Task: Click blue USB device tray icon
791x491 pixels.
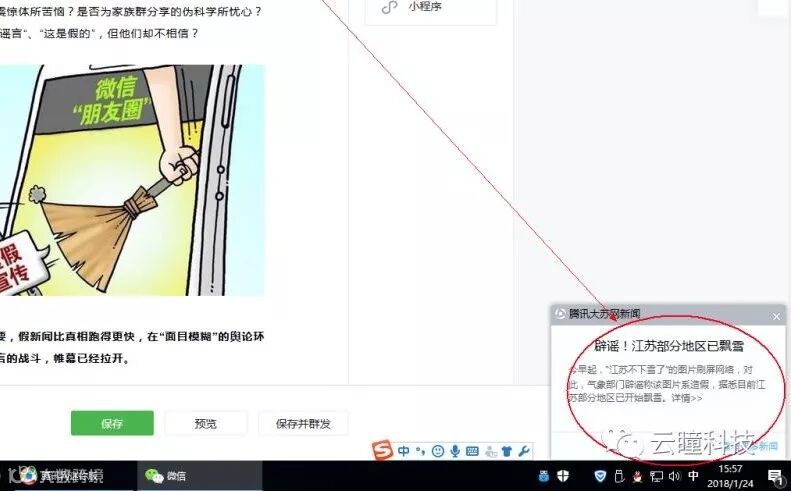Action: click(x=544, y=476)
